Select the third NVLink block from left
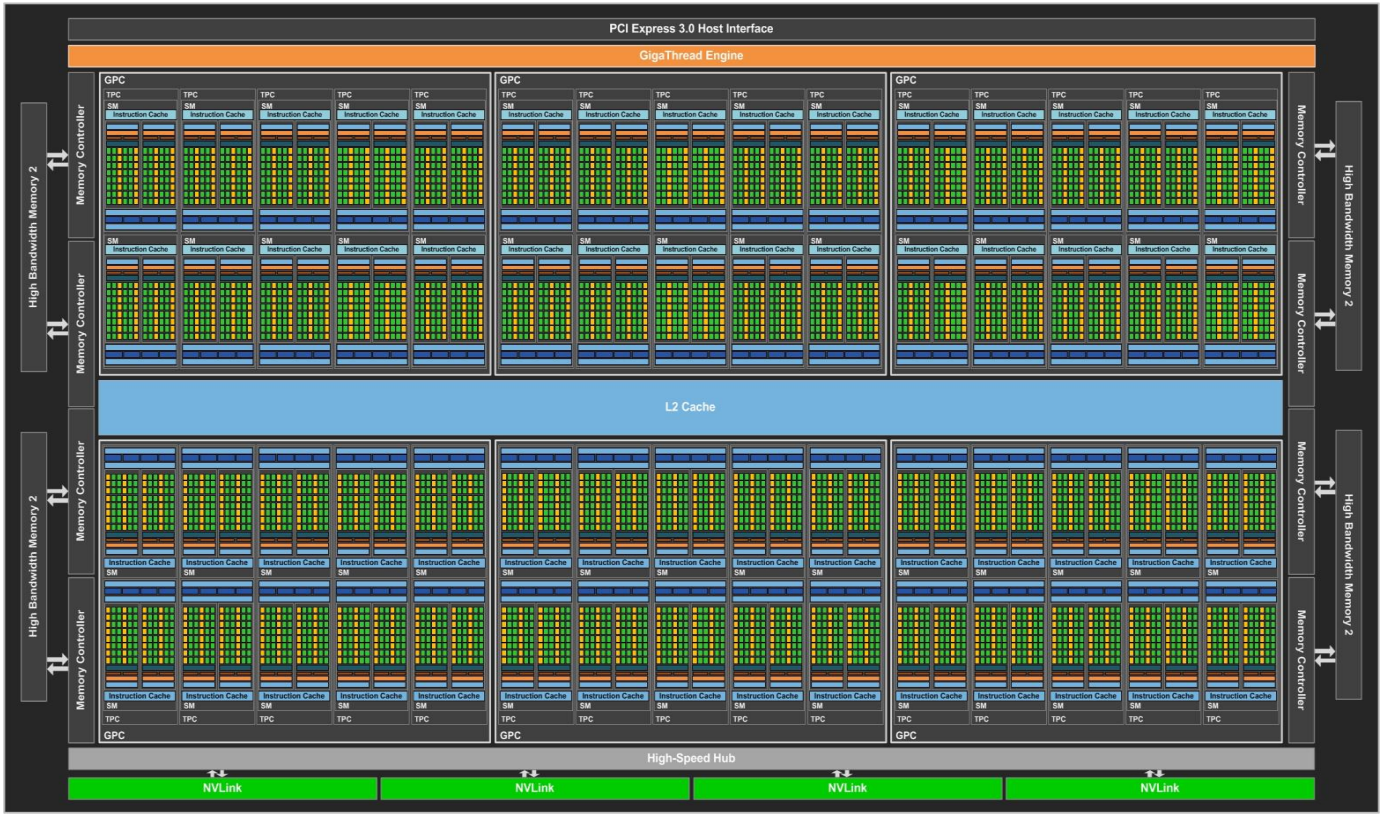 pyautogui.click(x=847, y=788)
